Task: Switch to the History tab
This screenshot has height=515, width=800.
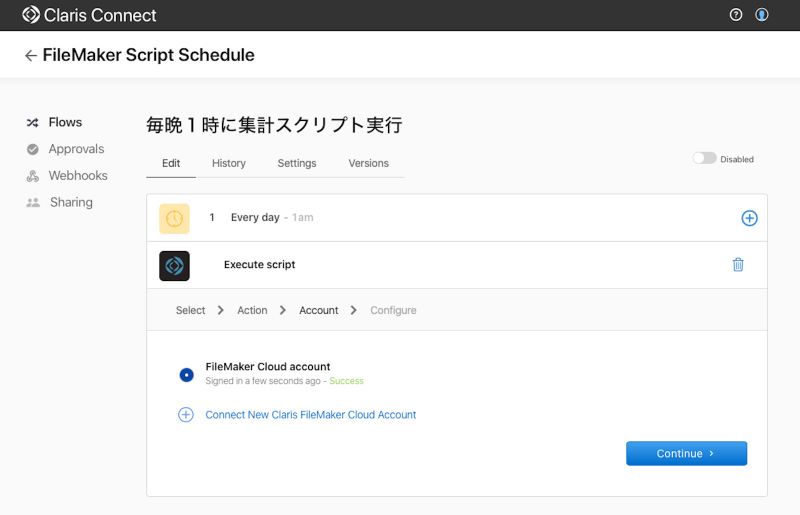Action: (229, 163)
